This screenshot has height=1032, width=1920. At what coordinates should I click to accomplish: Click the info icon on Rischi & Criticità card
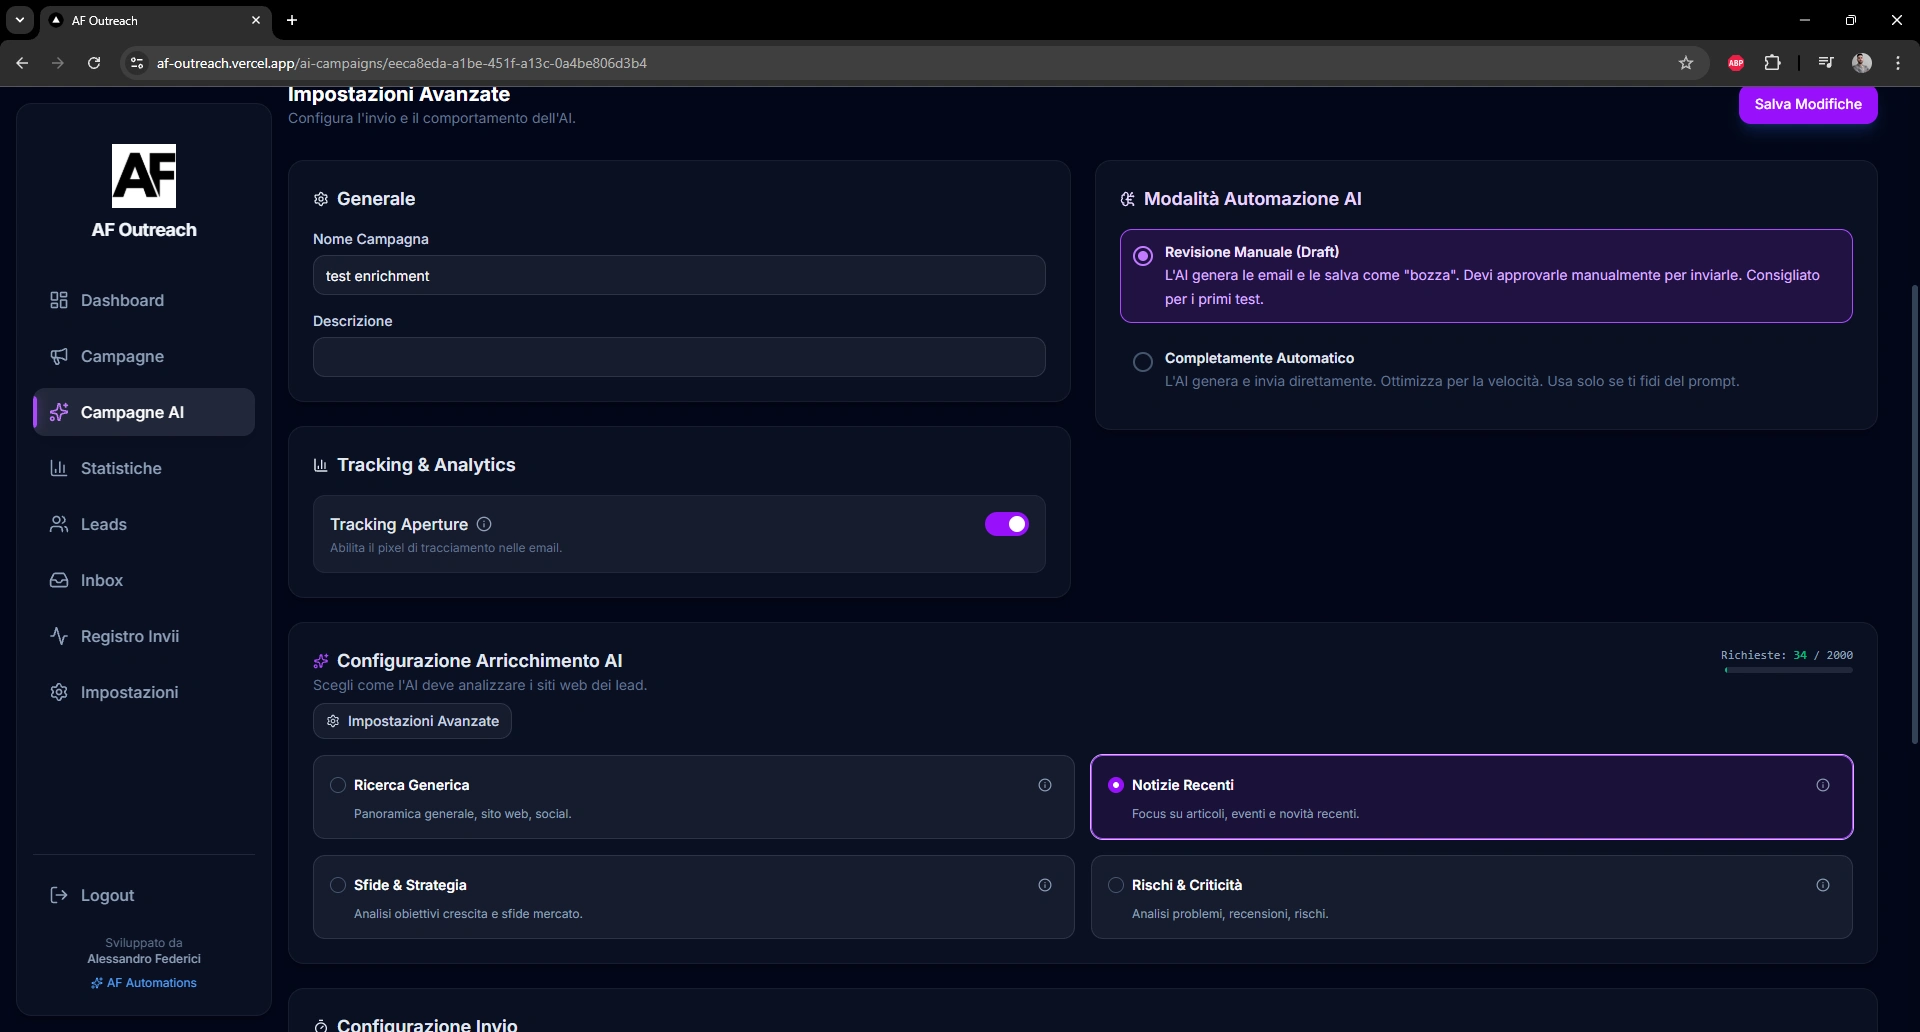click(x=1823, y=885)
